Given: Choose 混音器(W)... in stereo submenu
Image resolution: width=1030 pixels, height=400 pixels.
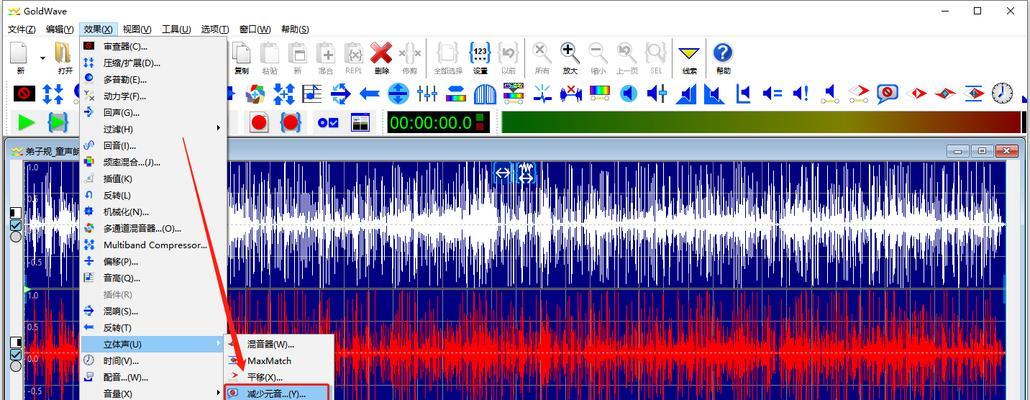Looking at the screenshot, I should [279, 344].
